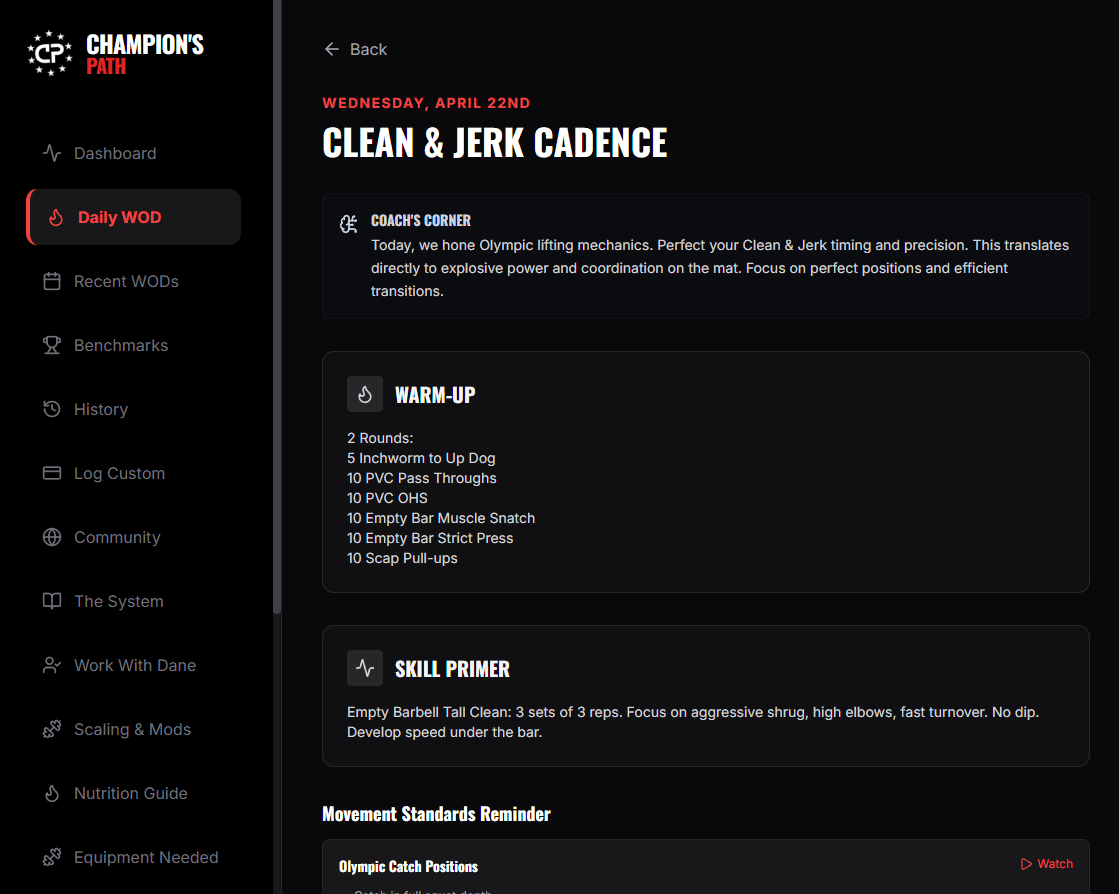Viewport: 1119px width, 894px height.
Task: Click the Coach's Corner icon
Action: (349, 224)
